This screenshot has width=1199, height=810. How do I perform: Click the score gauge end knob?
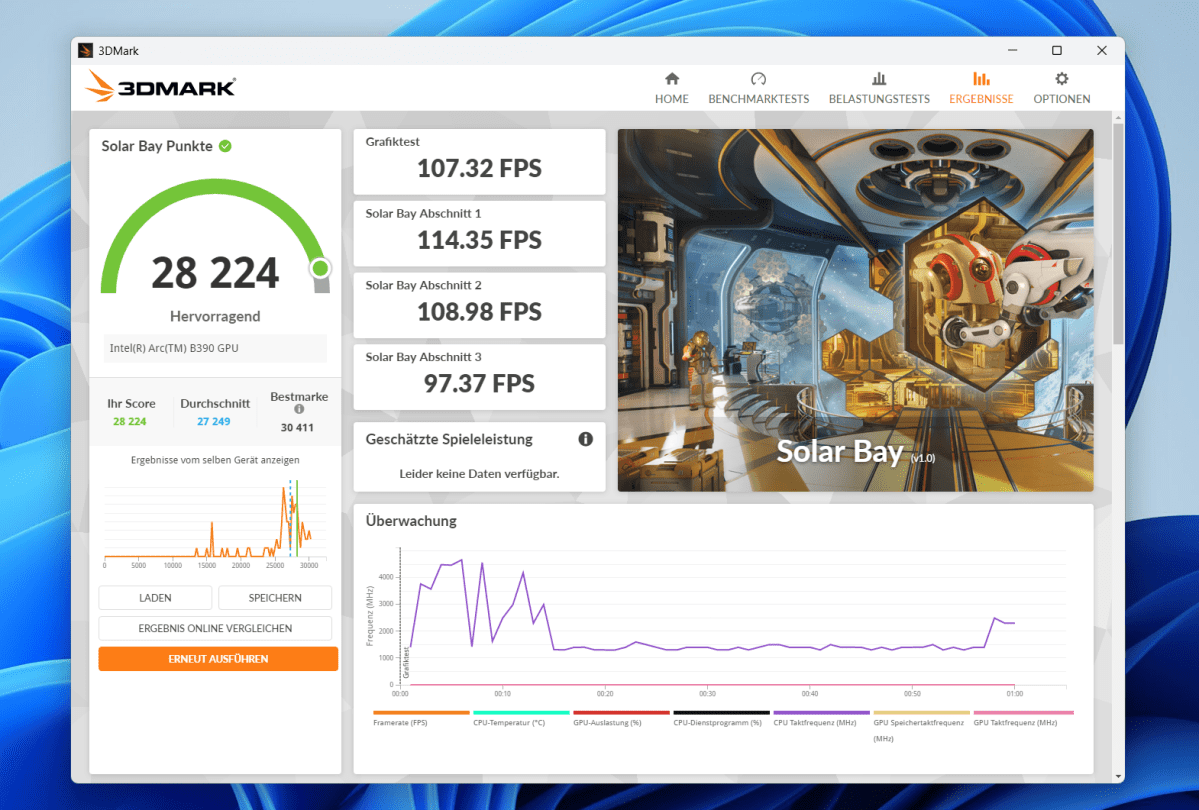320,268
